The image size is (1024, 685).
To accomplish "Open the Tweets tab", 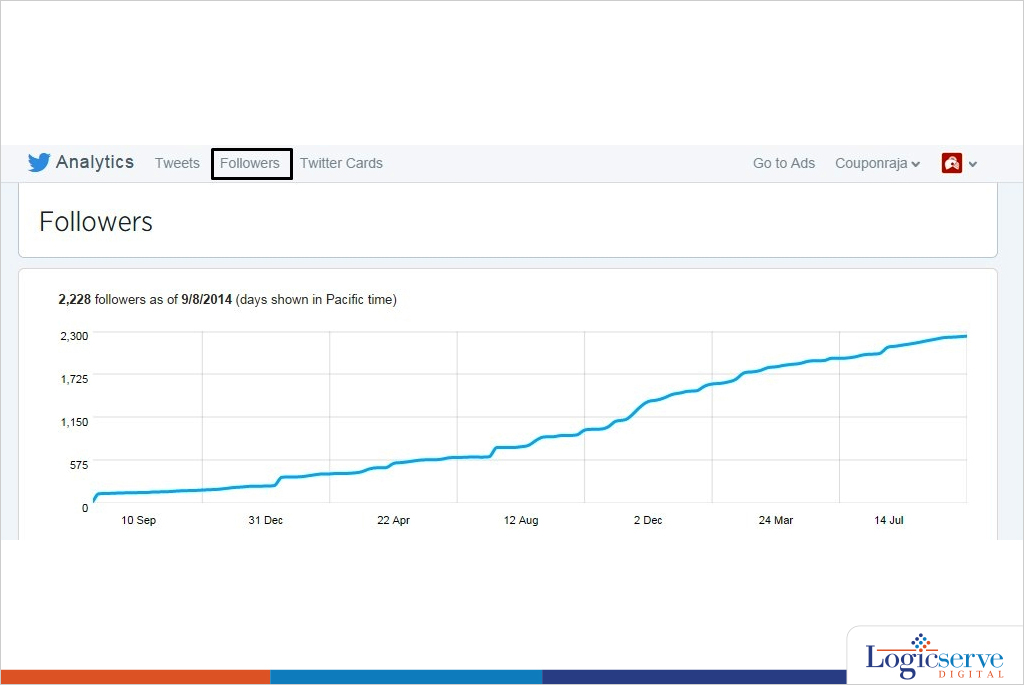I will tap(177, 163).
